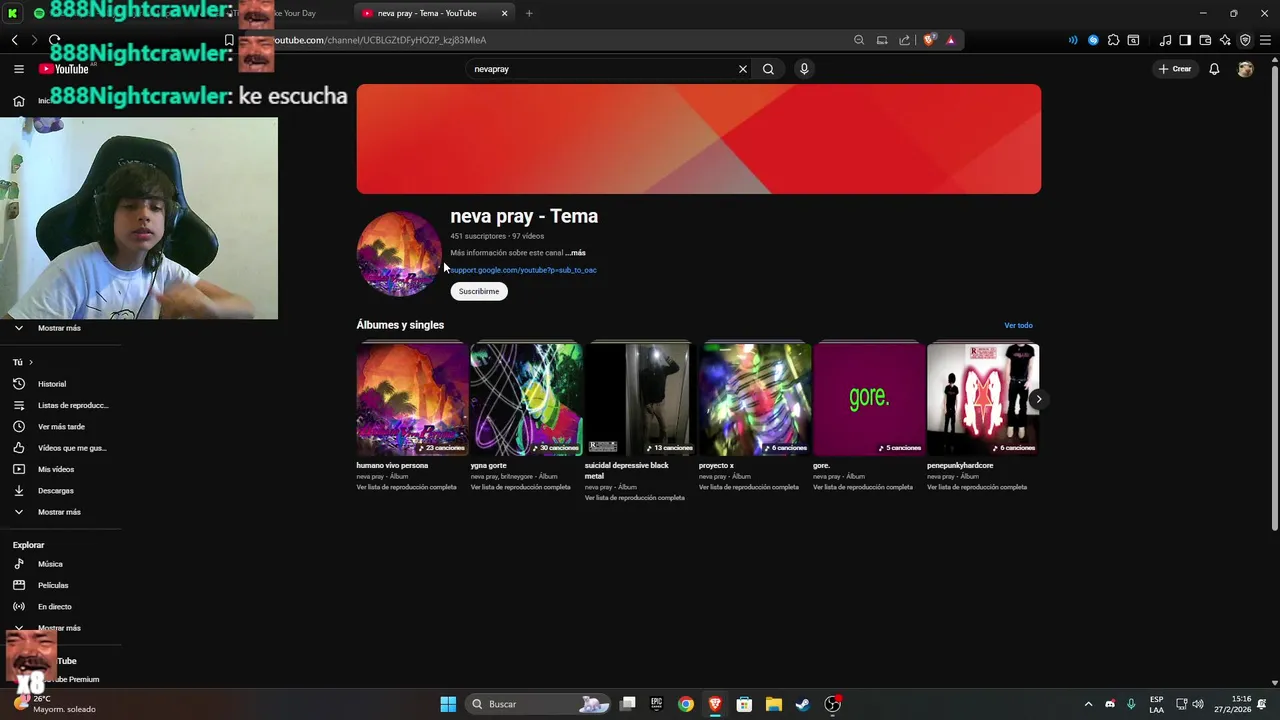Open YouTube notifications bell
Image resolution: width=1280 pixels, height=720 pixels.
1214,69
